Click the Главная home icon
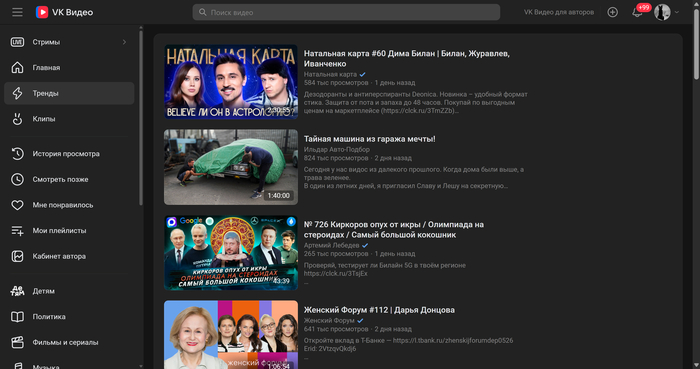700x369 pixels. pos(17,67)
